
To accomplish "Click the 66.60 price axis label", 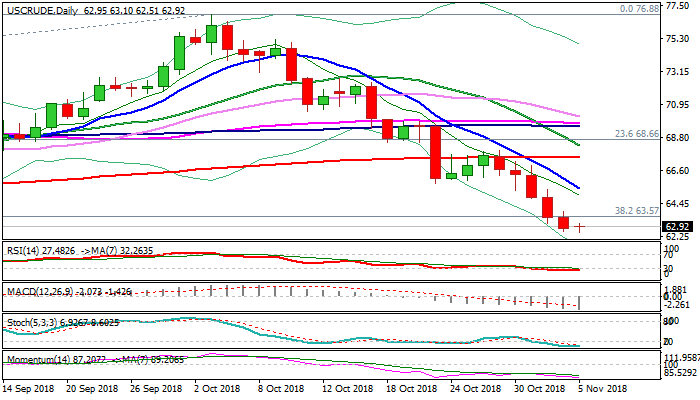I will coord(676,171).
